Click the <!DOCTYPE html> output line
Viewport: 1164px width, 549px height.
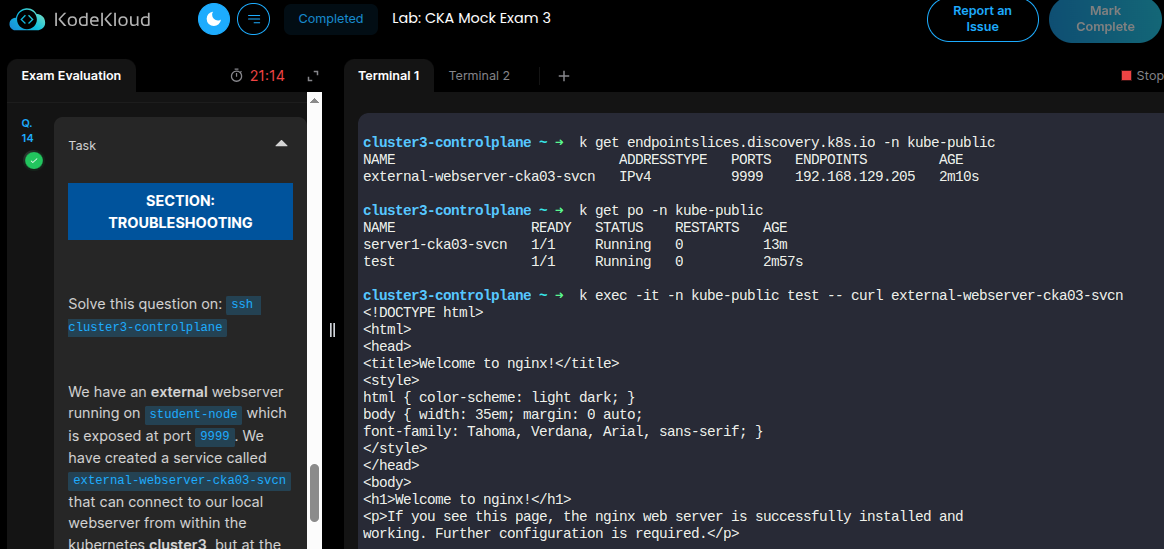[423, 312]
